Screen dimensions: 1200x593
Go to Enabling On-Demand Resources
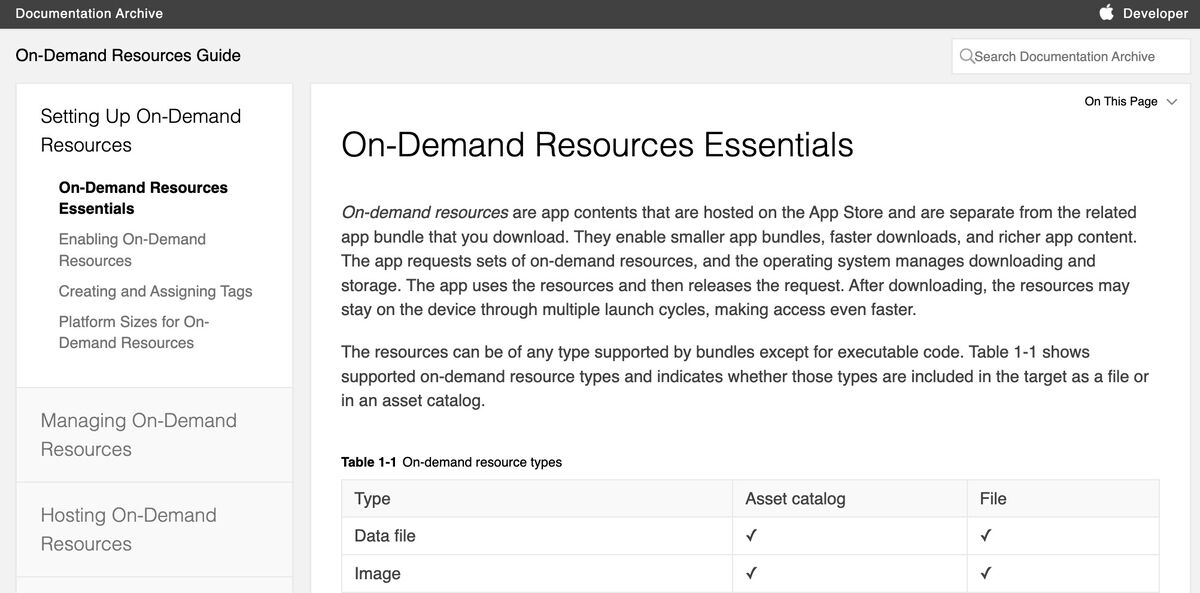(132, 250)
